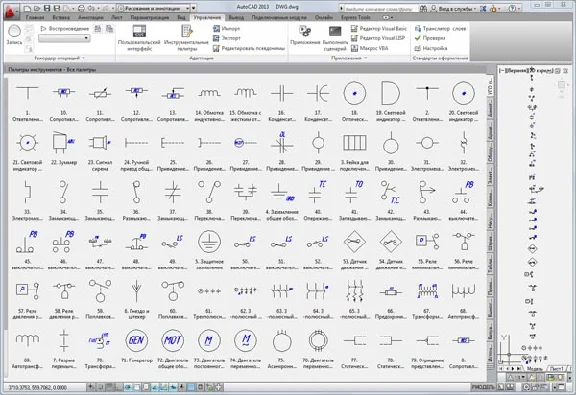This screenshot has height=395, width=576.
Task: Click the Приложения load button
Action: 305,36
